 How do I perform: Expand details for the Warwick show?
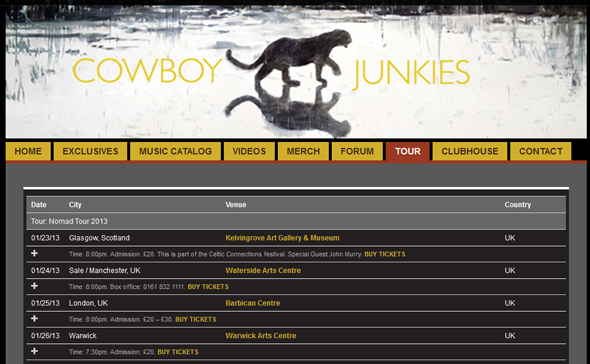click(x=34, y=351)
